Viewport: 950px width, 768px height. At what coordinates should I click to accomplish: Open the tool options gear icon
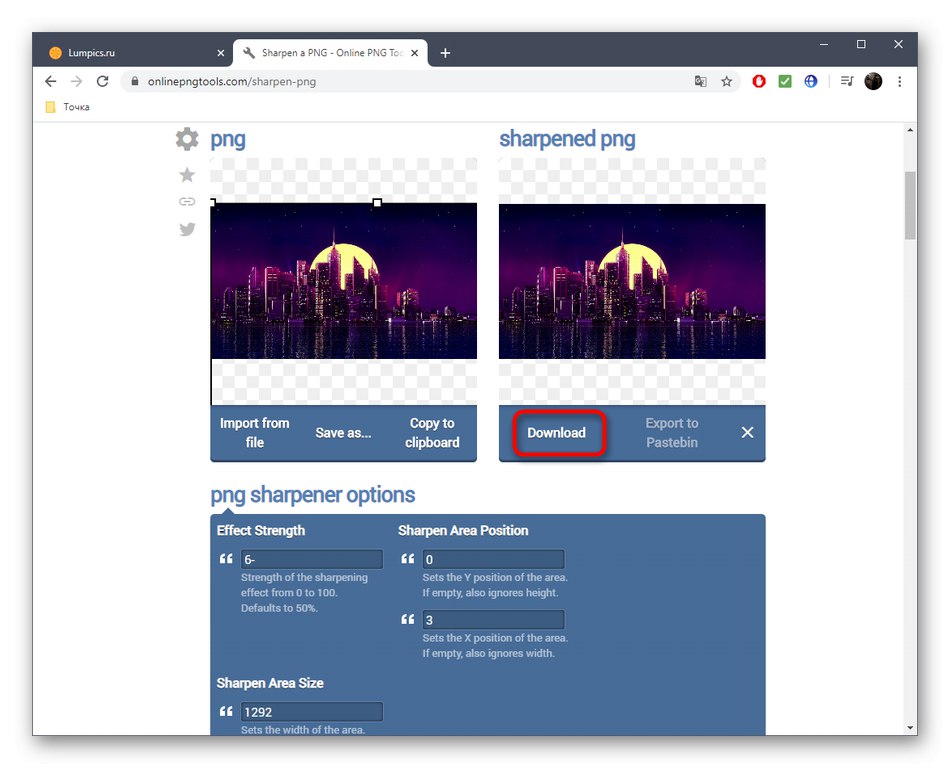click(186, 139)
